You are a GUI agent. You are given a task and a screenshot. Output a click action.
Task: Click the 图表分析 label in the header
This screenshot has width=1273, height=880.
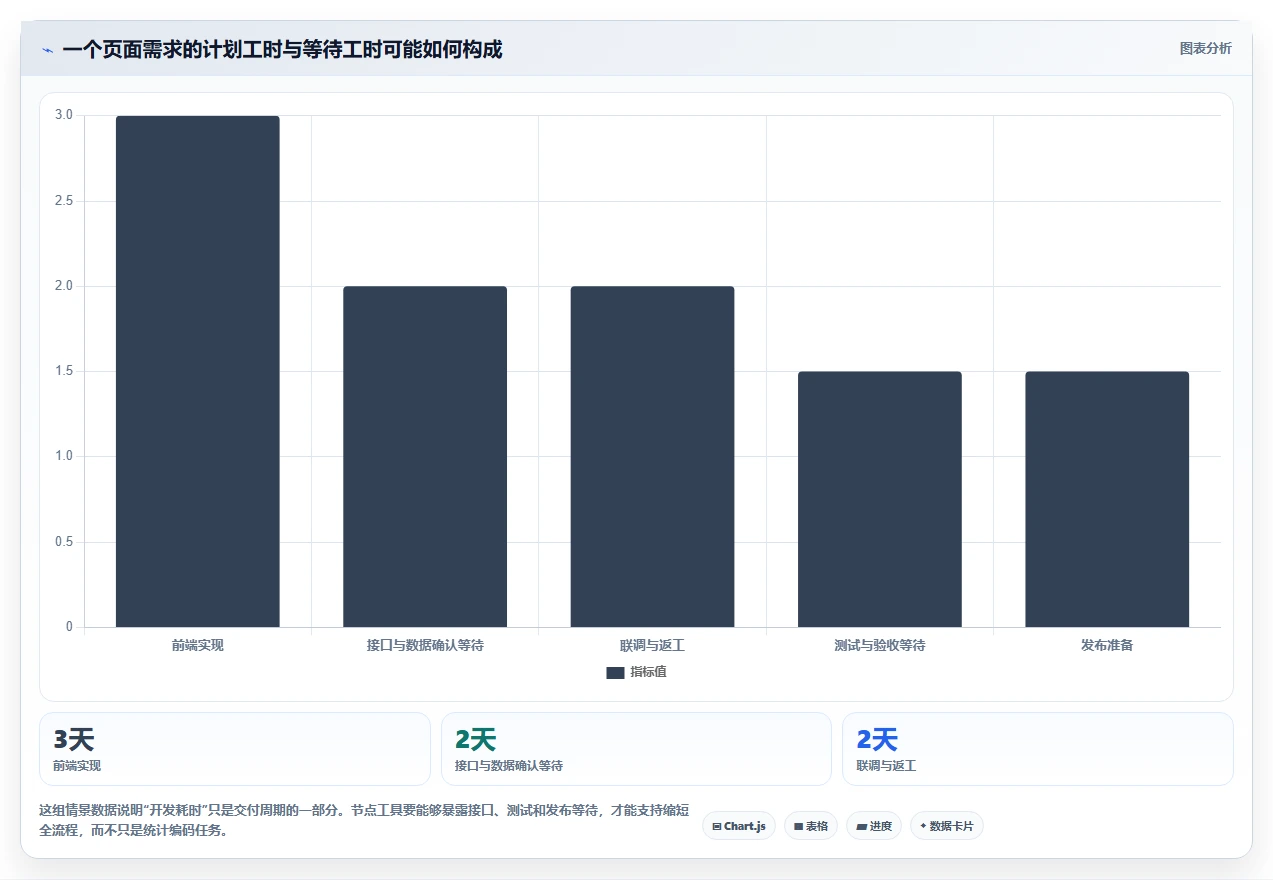tap(1205, 48)
